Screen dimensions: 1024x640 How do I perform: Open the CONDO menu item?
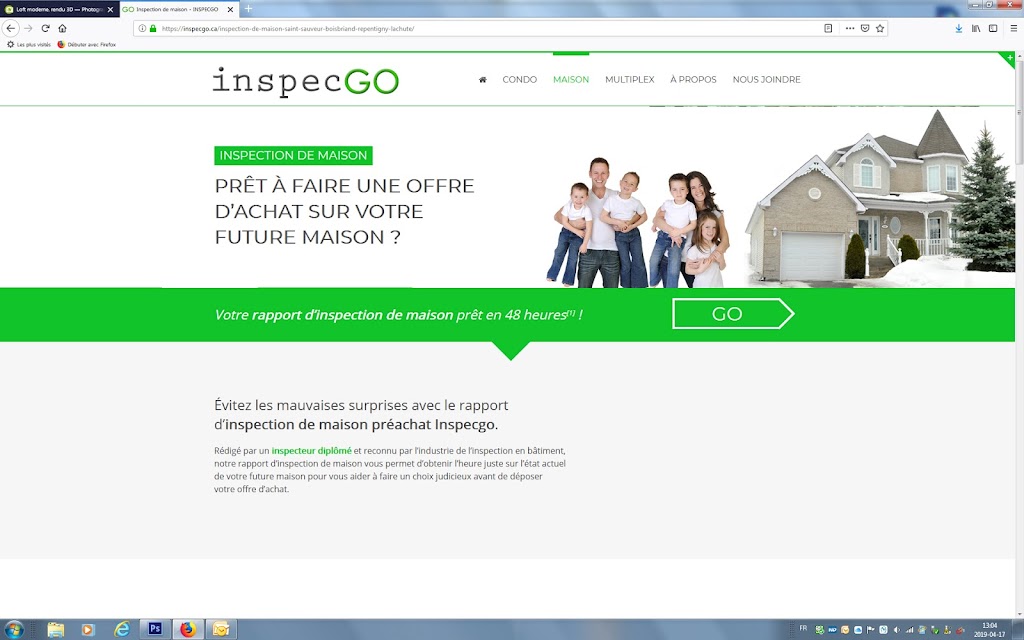coord(520,80)
